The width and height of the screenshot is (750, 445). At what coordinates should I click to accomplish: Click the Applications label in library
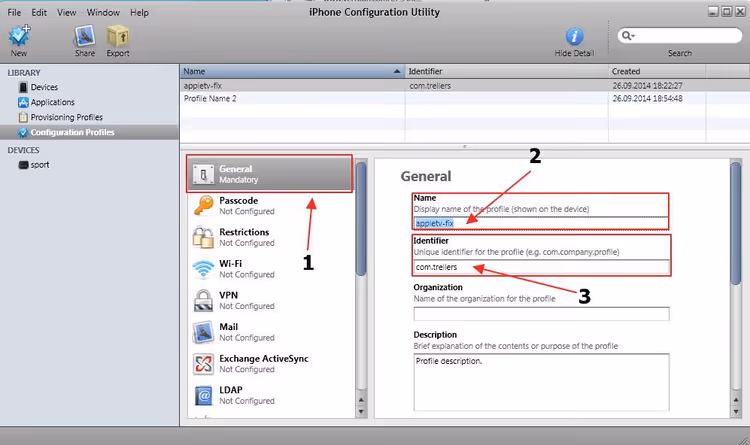(x=53, y=102)
